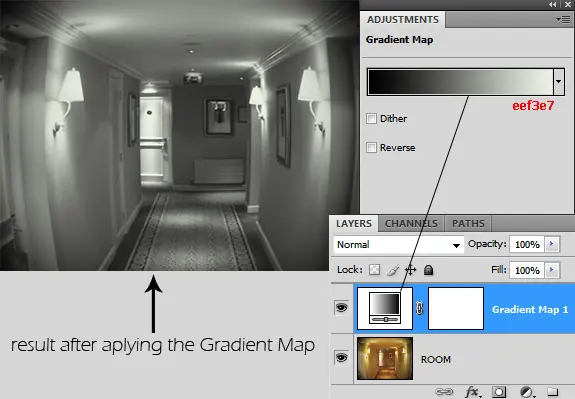Click the link layers chain icon
Image resolution: width=575 pixels, height=399 pixels.
point(444,392)
